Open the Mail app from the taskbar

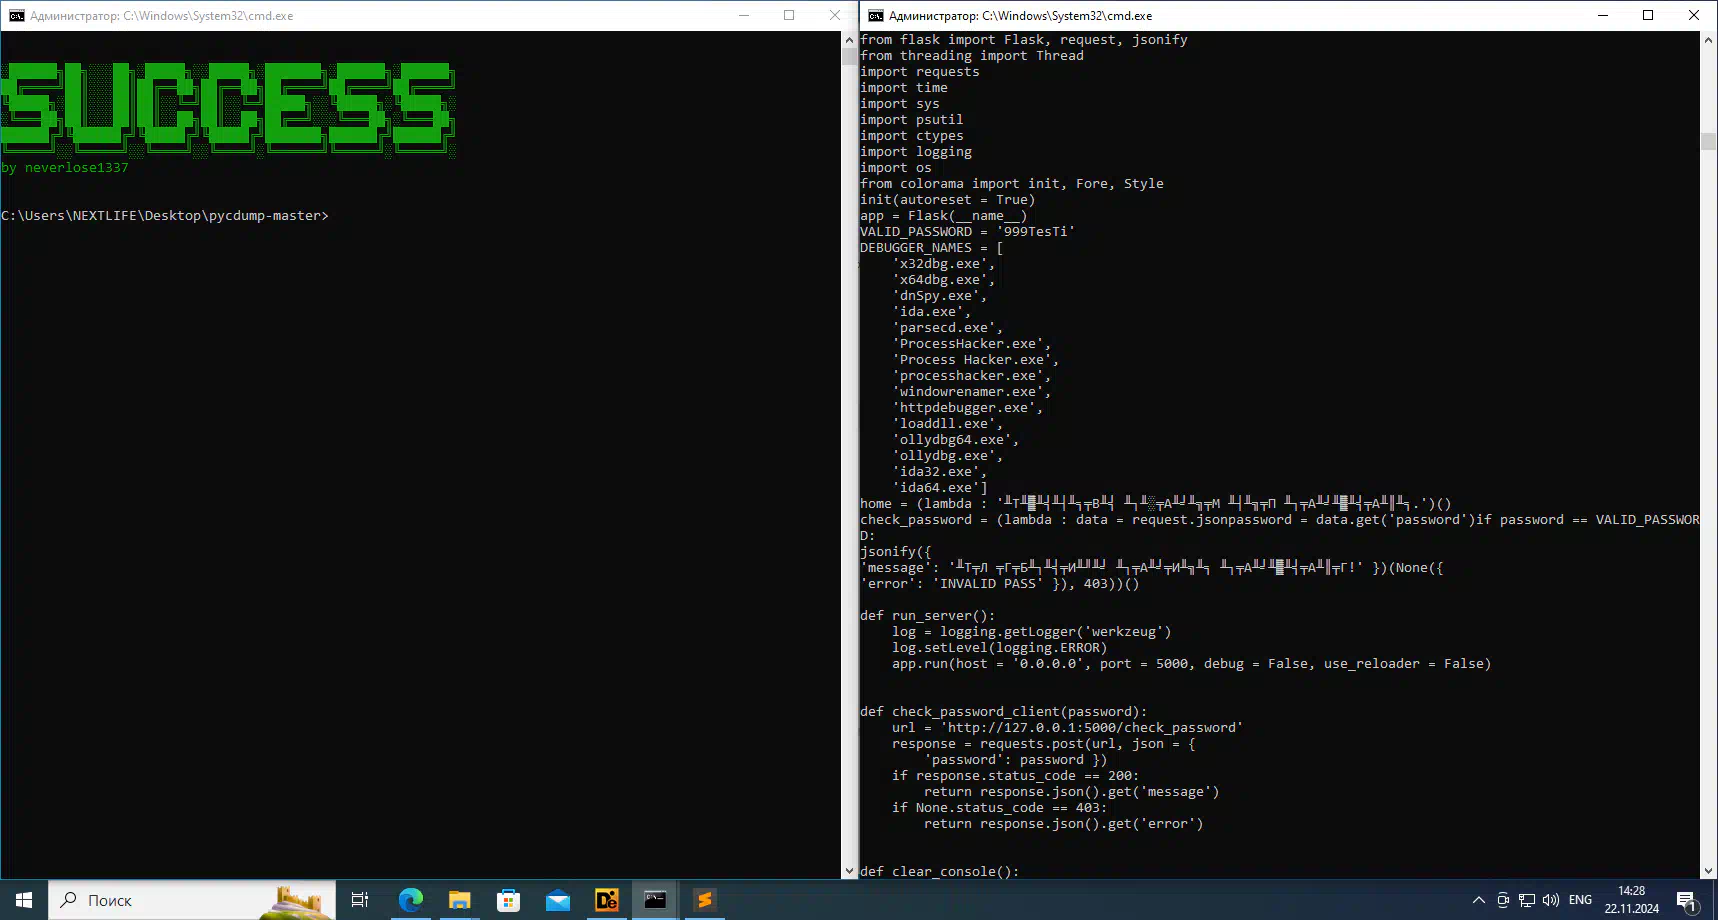557,900
